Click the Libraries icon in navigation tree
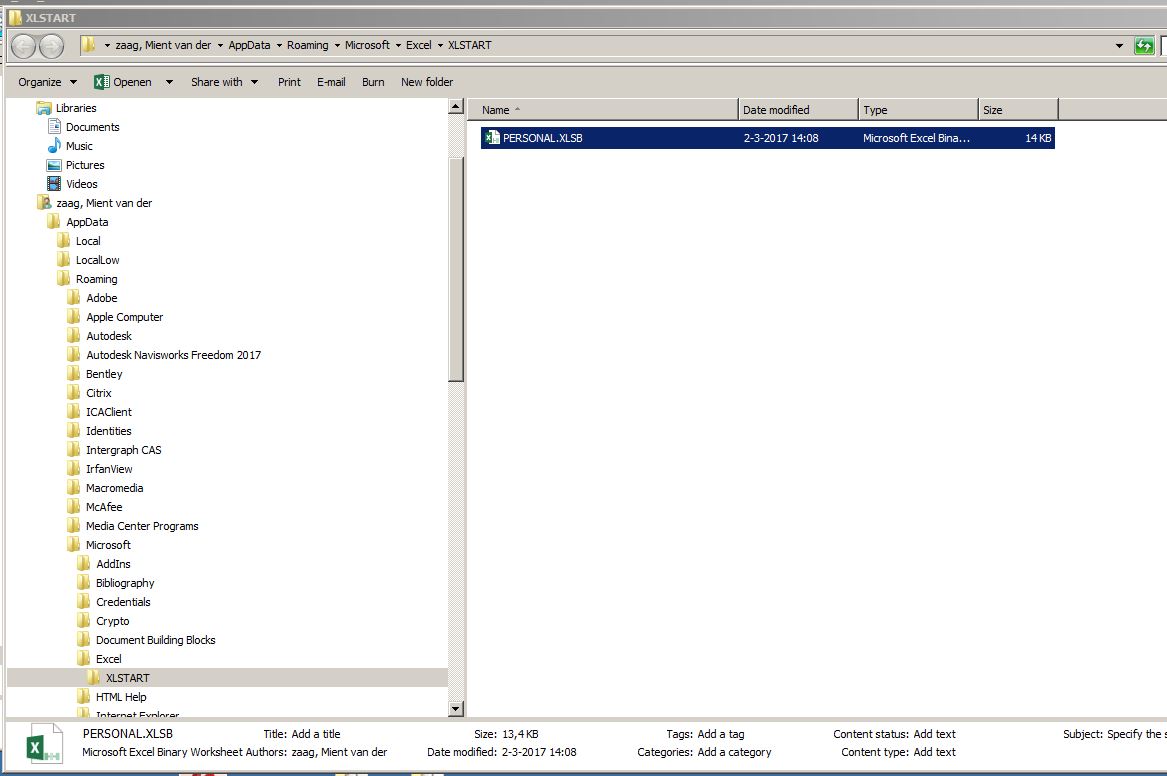Viewport: 1167px width, 776px height. click(x=44, y=108)
